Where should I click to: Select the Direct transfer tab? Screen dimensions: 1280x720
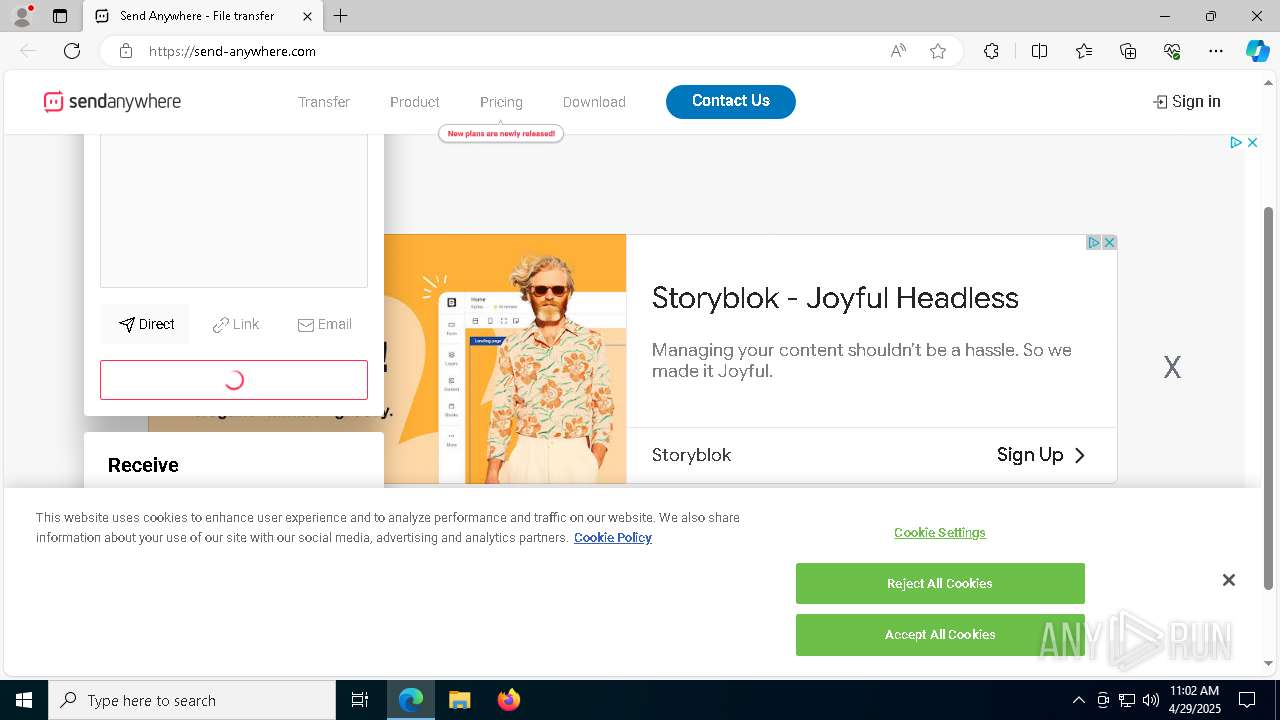click(146, 324)
